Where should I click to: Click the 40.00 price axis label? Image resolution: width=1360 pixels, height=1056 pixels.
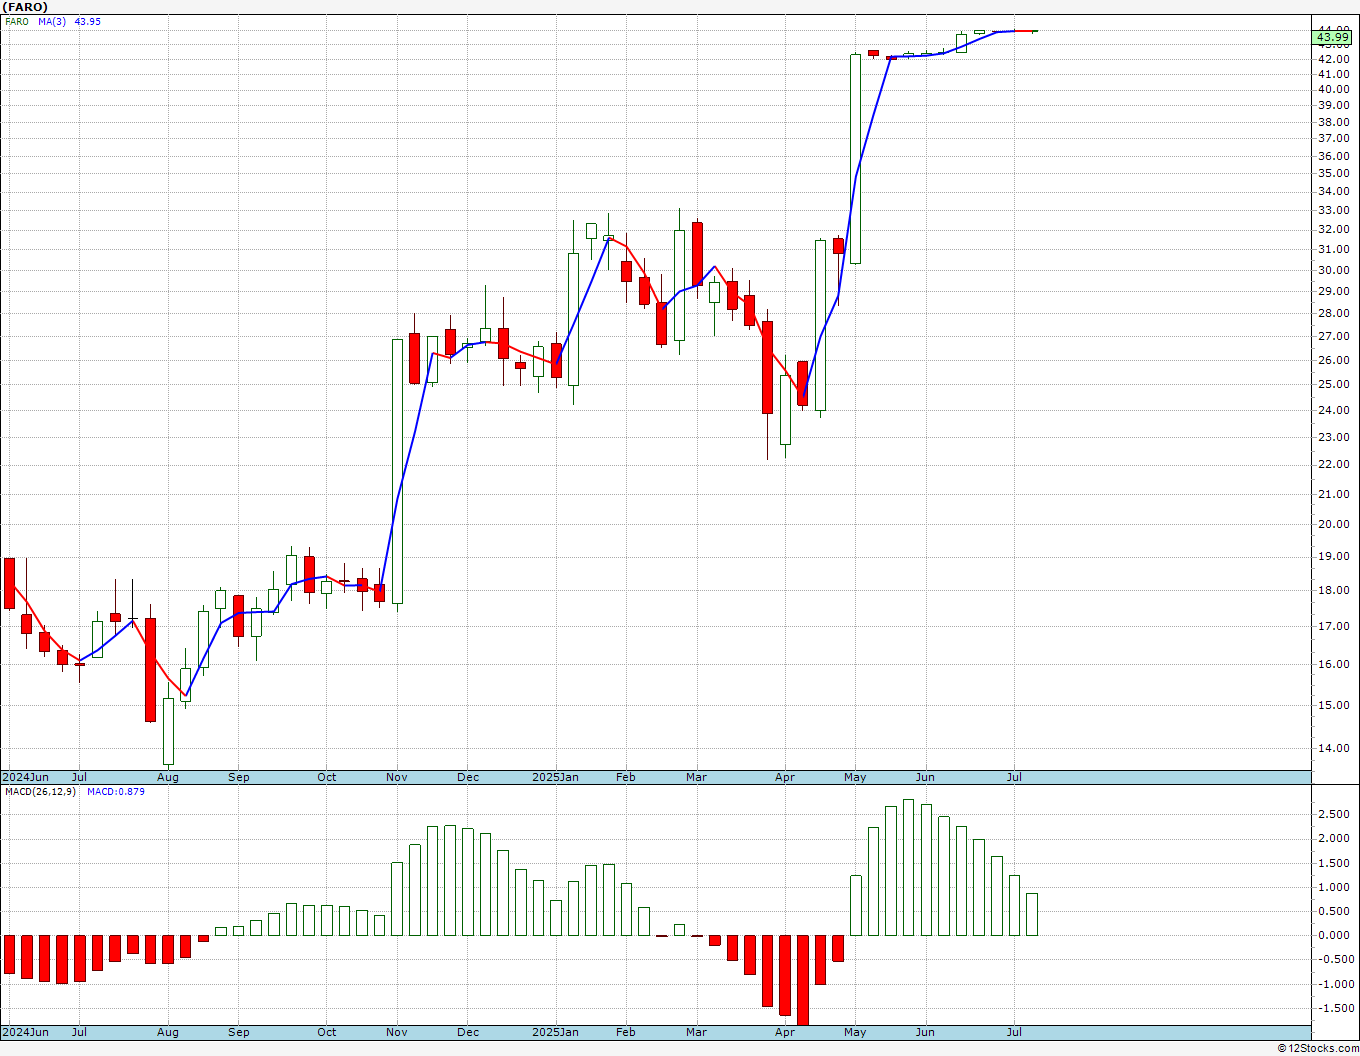click(x=1332, y=89)
